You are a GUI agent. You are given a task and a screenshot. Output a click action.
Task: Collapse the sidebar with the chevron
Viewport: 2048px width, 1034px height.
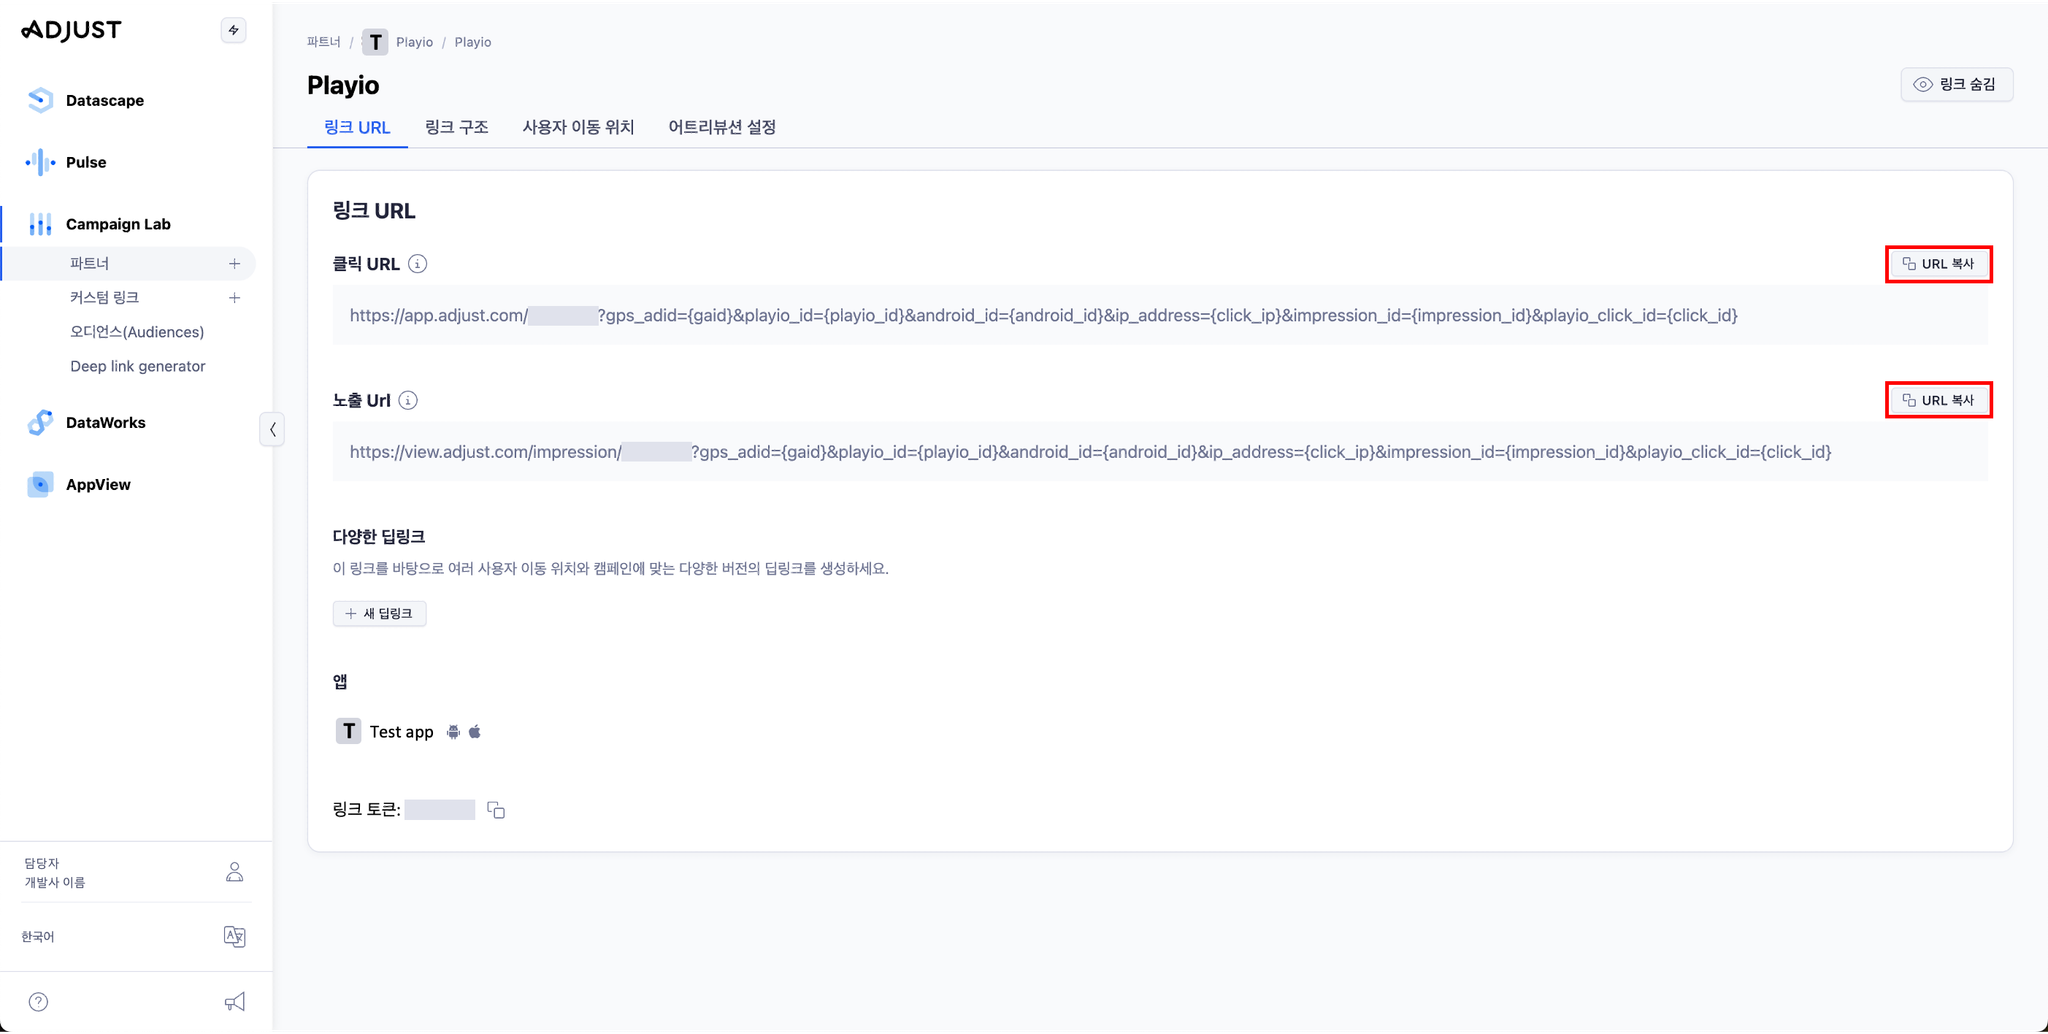click(x=272, y=429)
